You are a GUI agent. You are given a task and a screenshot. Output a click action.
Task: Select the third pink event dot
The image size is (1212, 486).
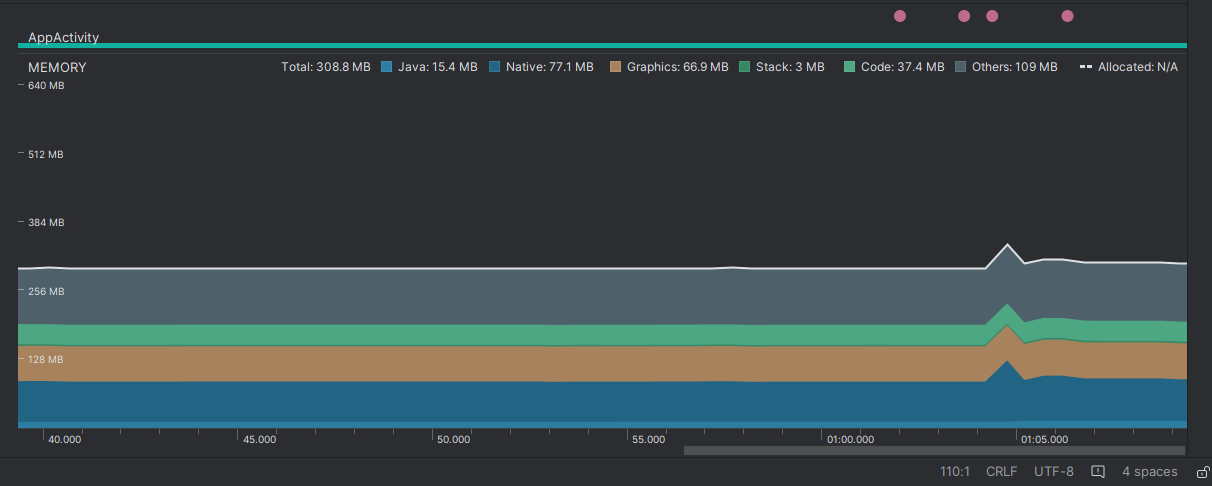[992, 16]
